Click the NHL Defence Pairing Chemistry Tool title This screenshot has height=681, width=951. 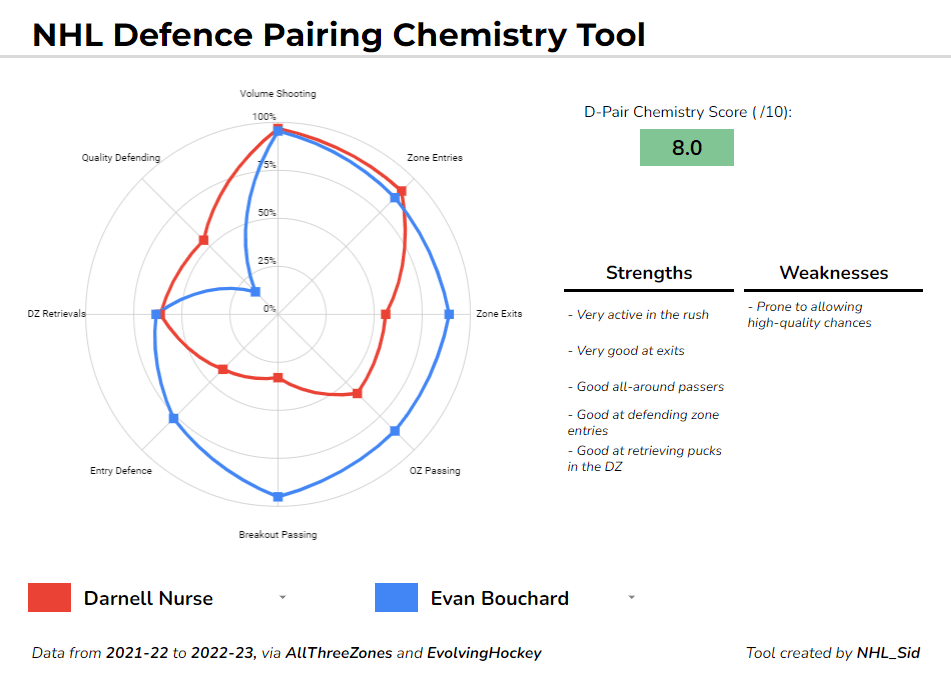pos(339,35)
